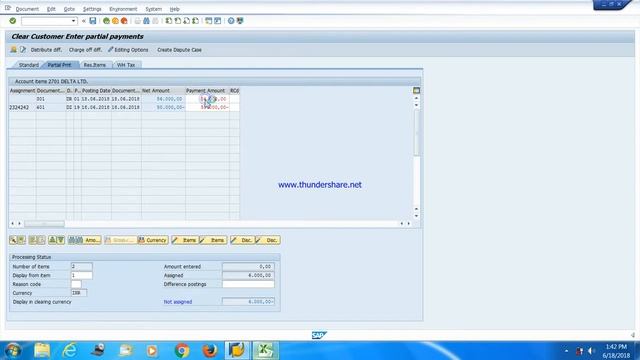Click the First Page icon
The height and width of the screenshot is (360, 640).
[x=169, y=21]
